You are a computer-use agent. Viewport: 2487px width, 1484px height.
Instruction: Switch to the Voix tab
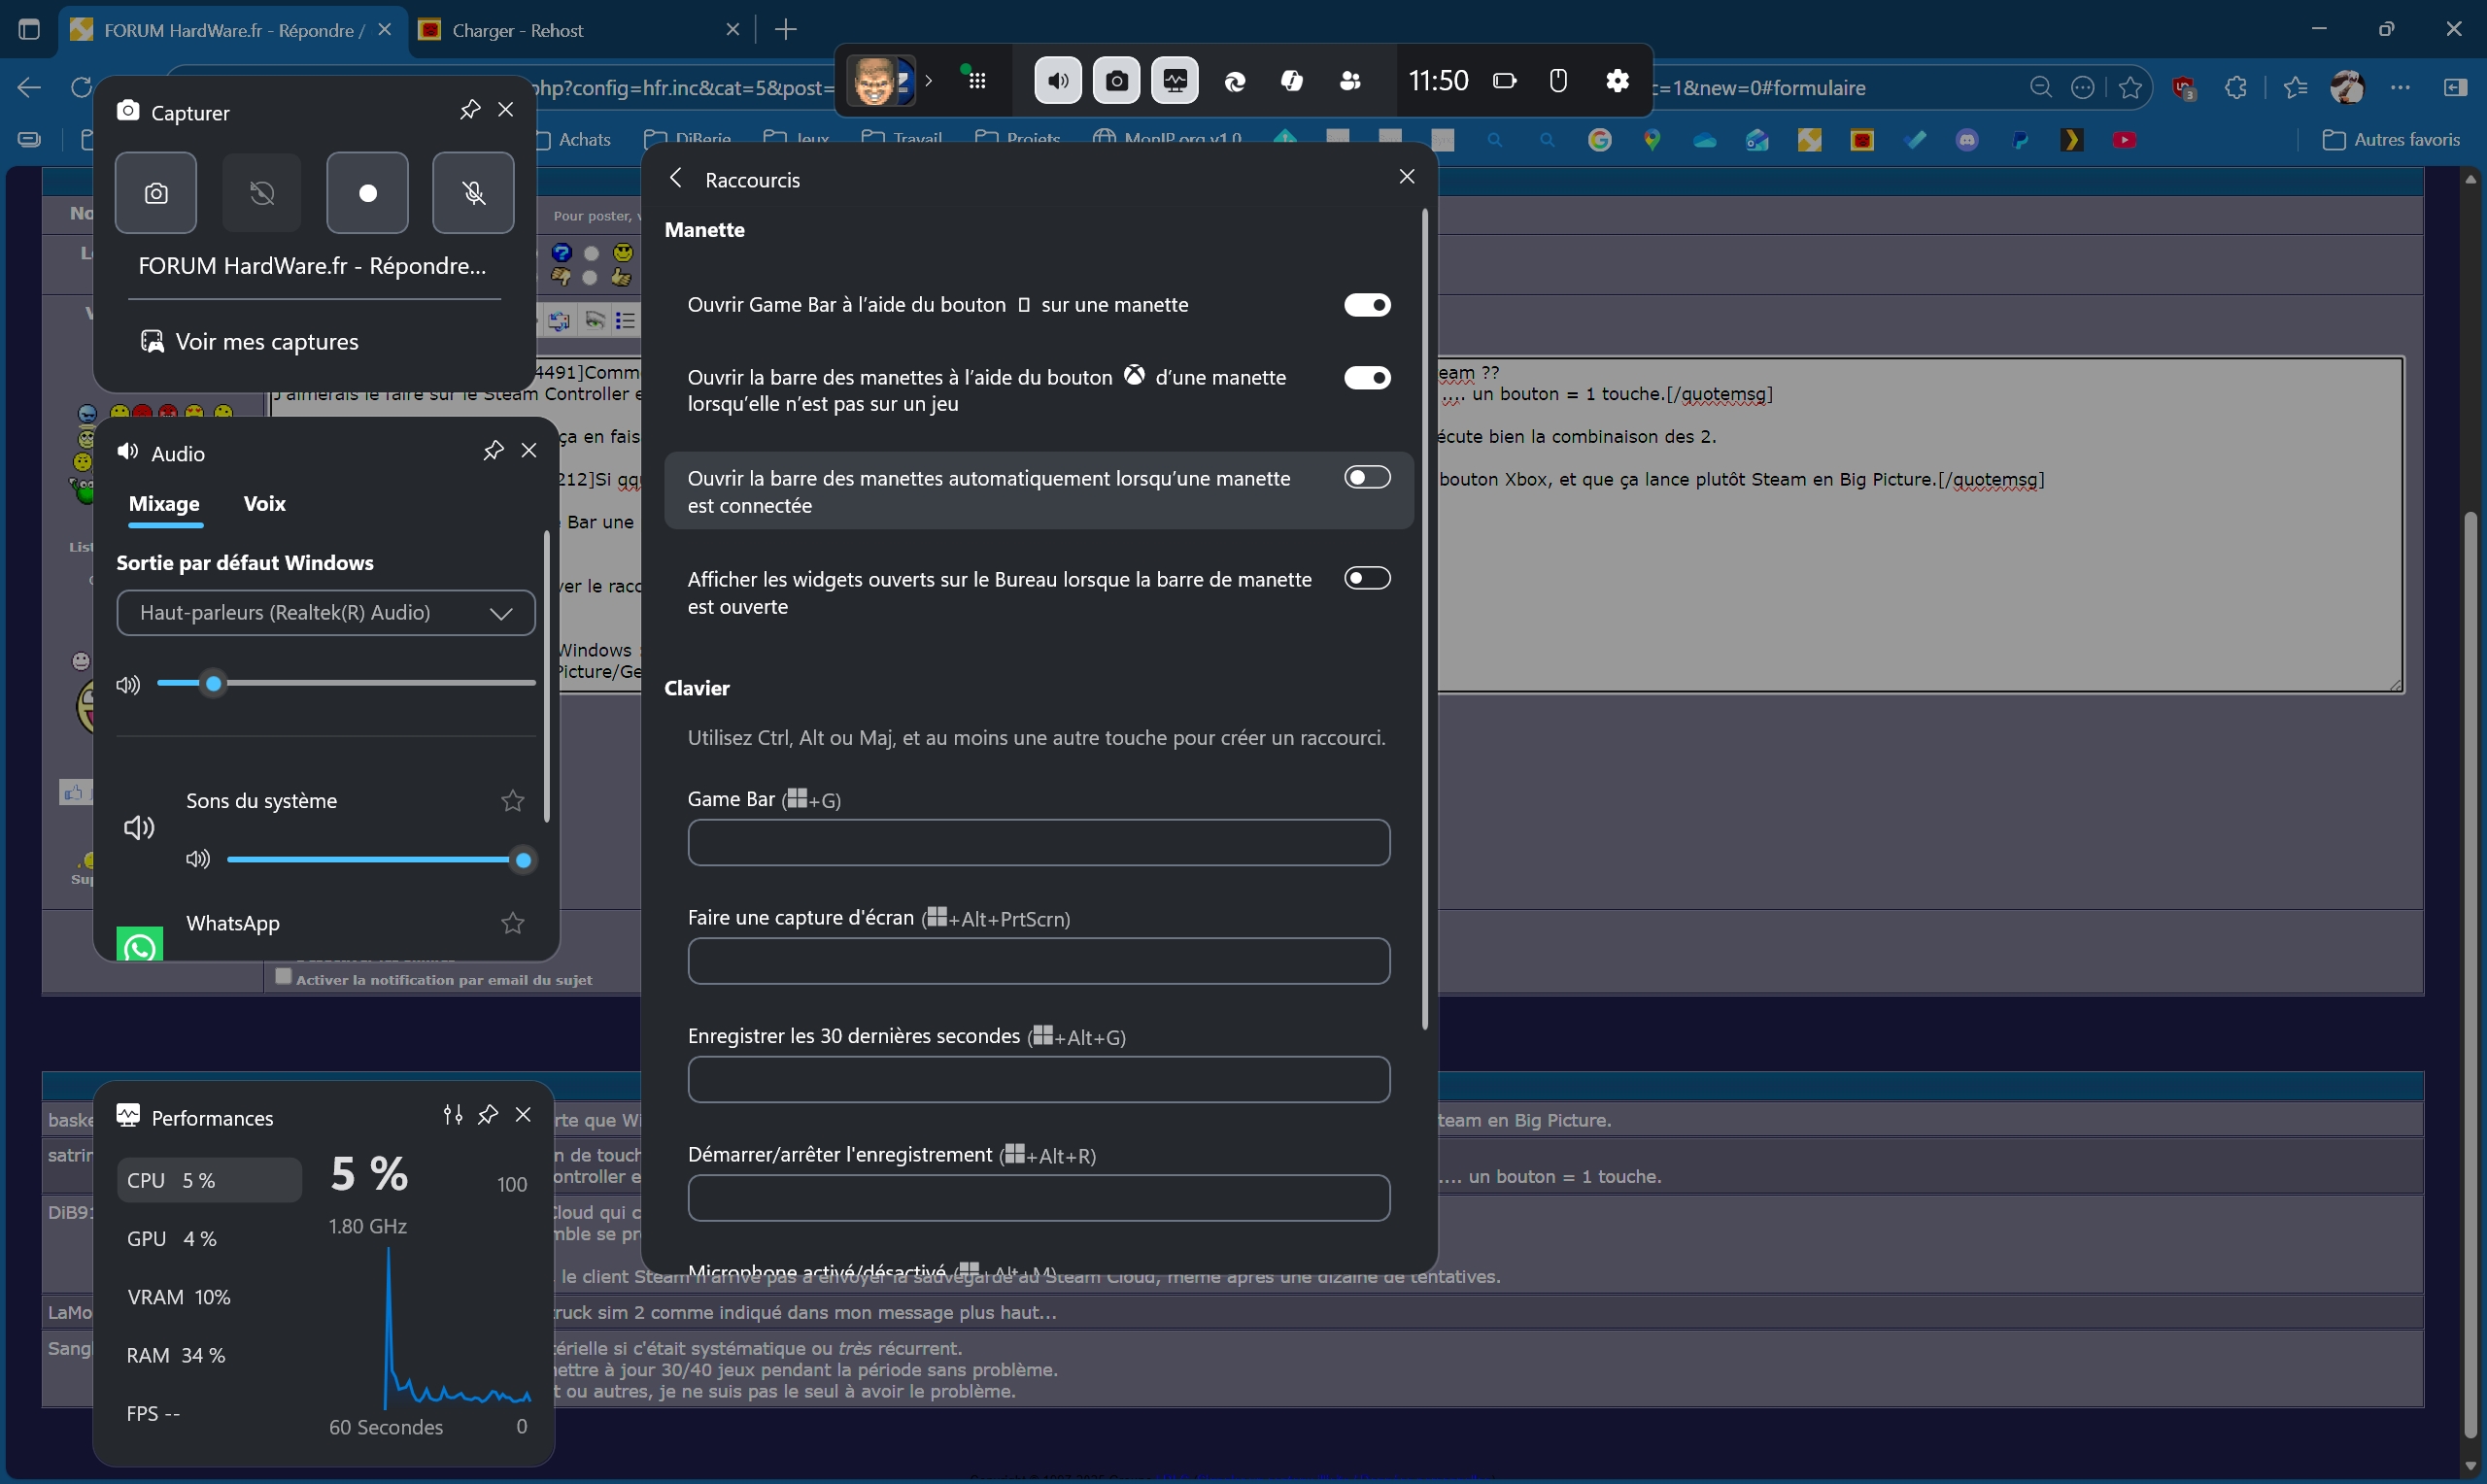point(264,504)
